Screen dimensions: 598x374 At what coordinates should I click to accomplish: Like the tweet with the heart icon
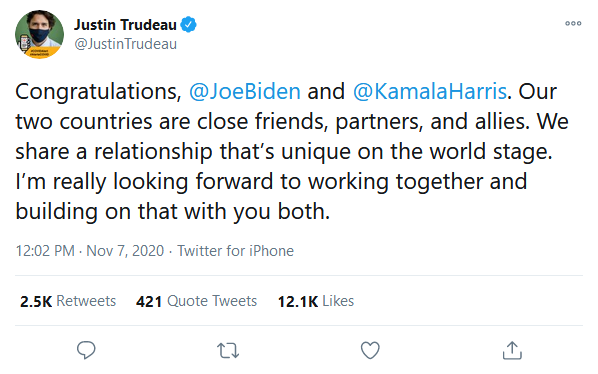(x=370, y=350)
